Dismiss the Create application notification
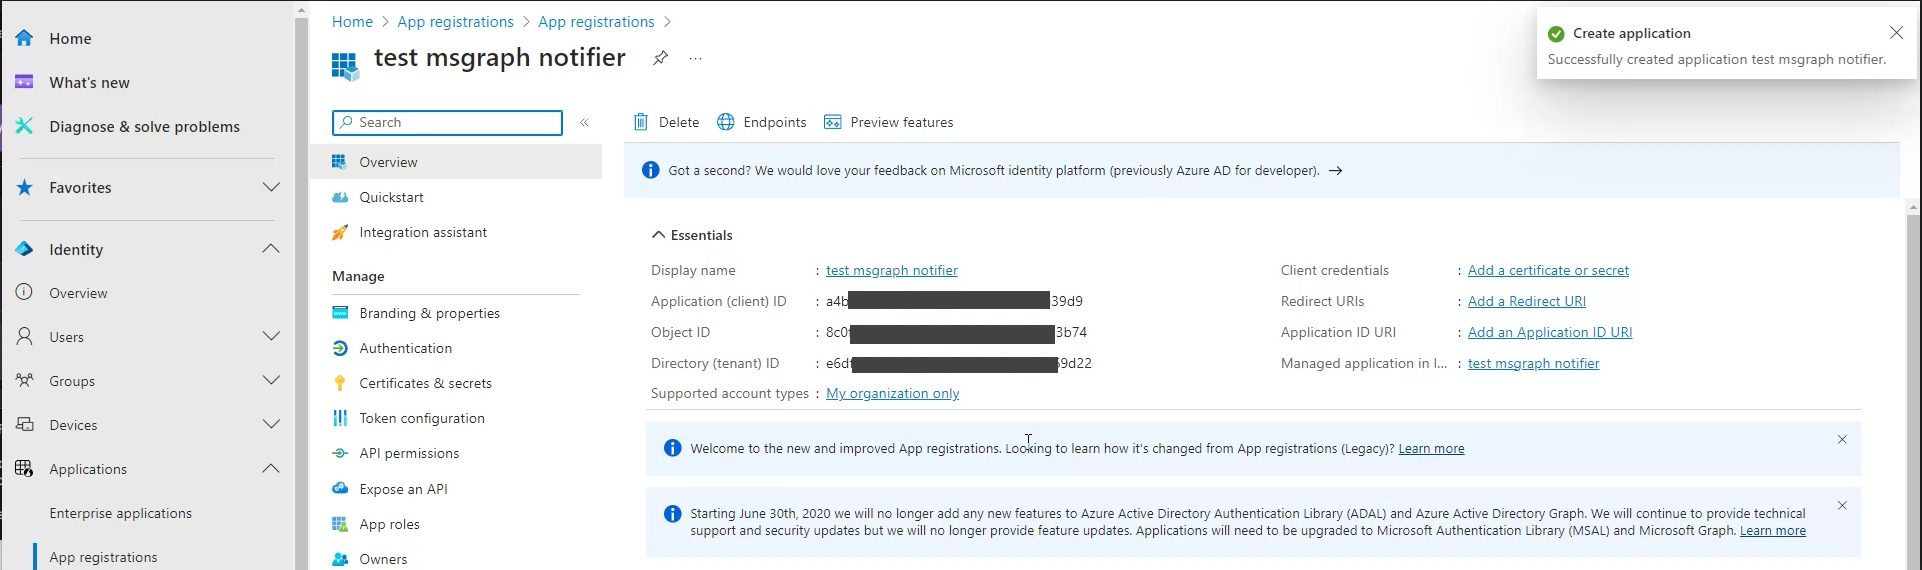 (x=1896, y=33)
